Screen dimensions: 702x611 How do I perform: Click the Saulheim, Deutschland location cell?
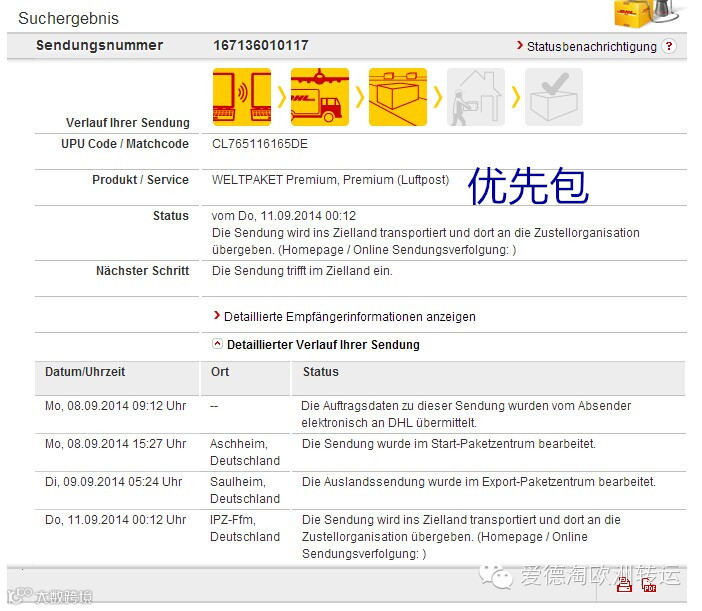tap(245, 490)
